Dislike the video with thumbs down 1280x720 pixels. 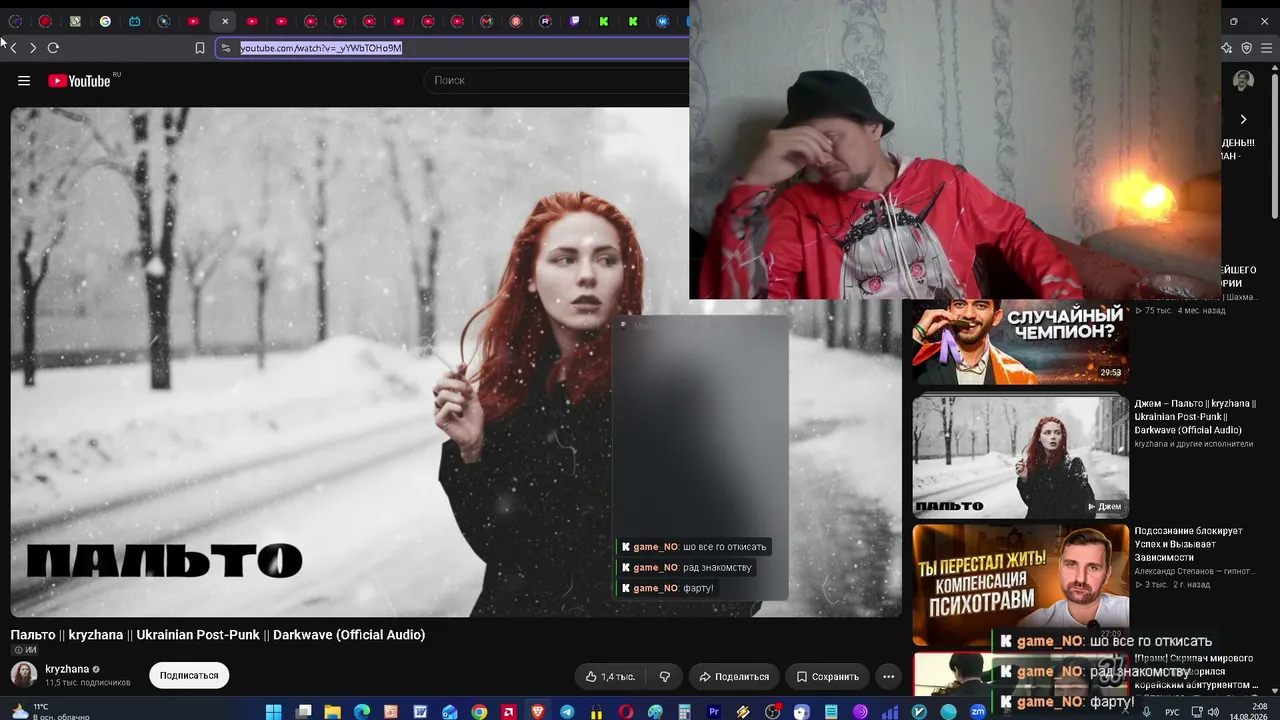[x=664, y=677]
